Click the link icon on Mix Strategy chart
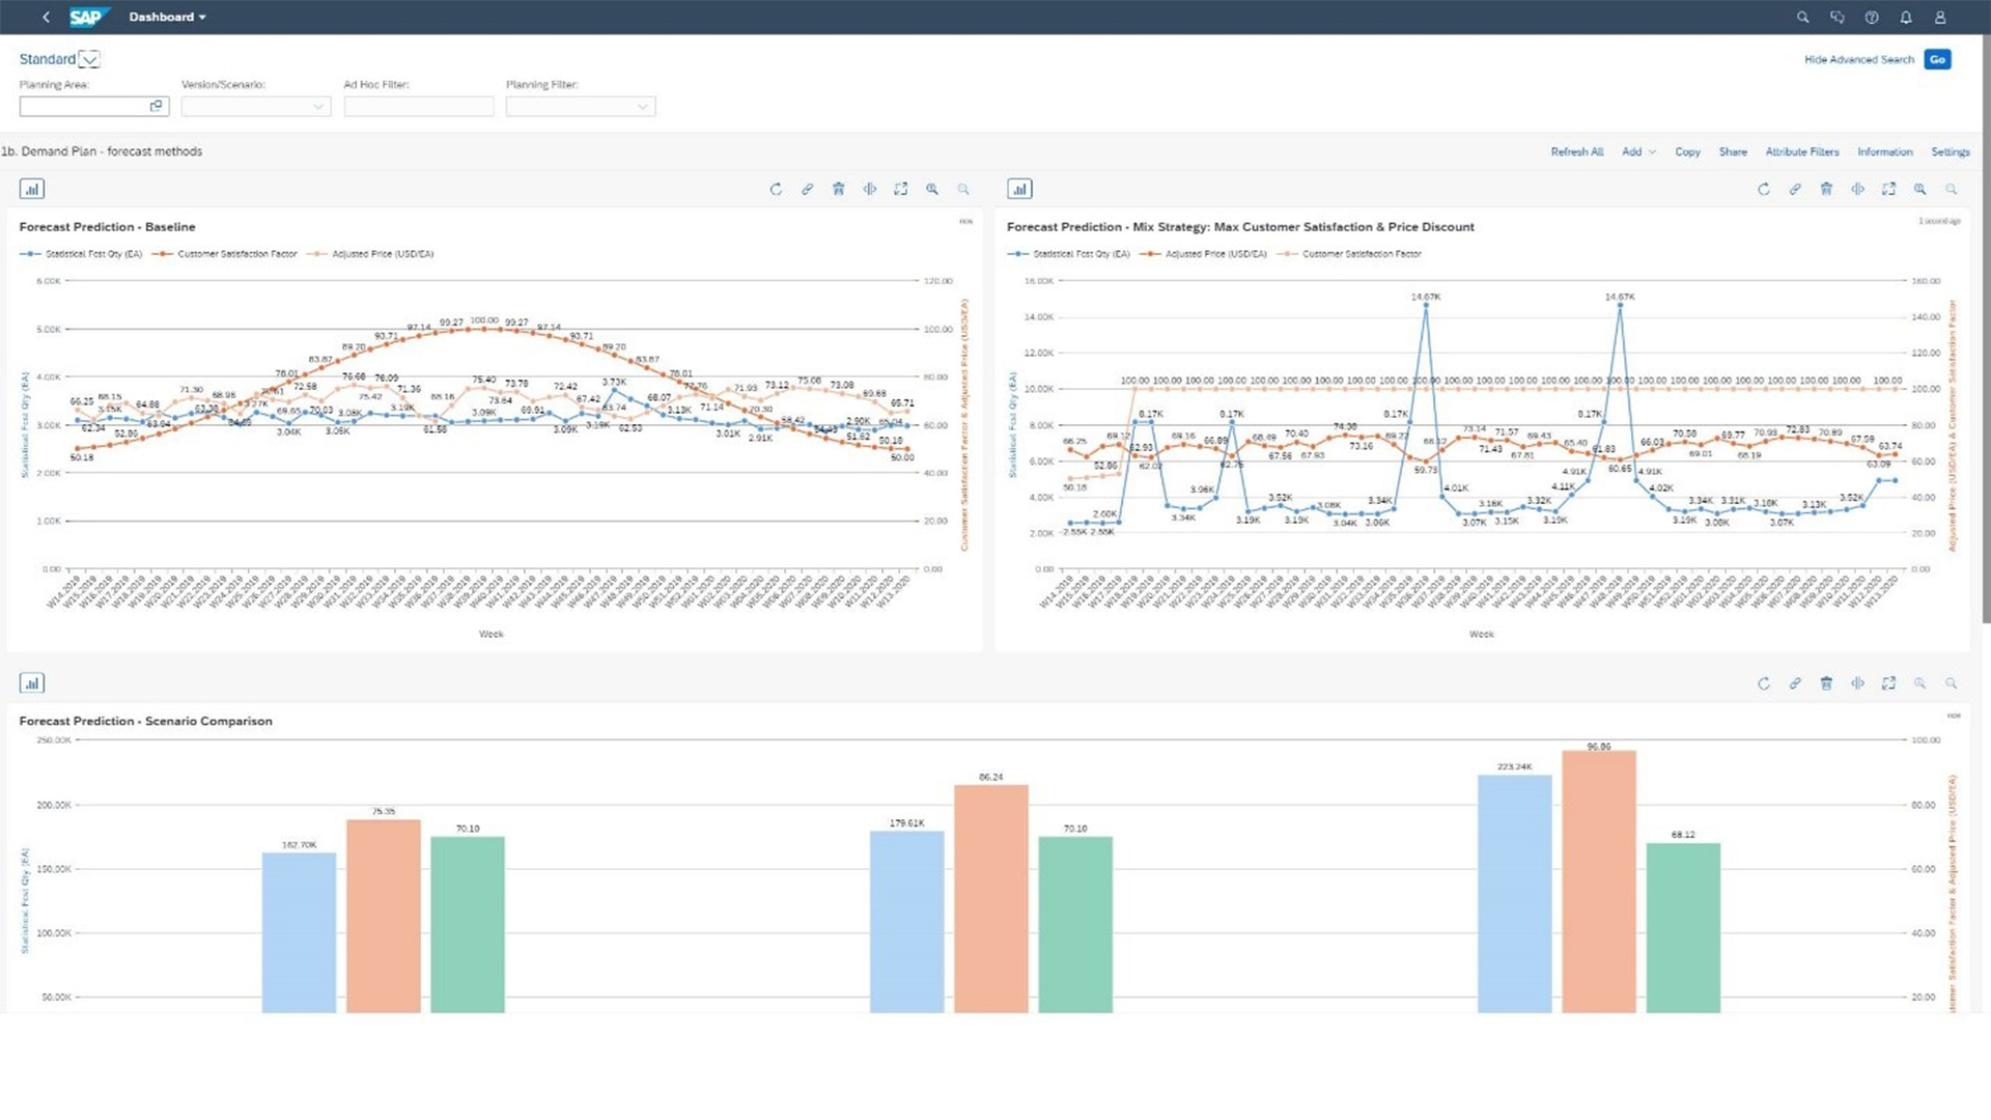Viewport: 1991px width, 1120px height. click(x=1795, y=189)
